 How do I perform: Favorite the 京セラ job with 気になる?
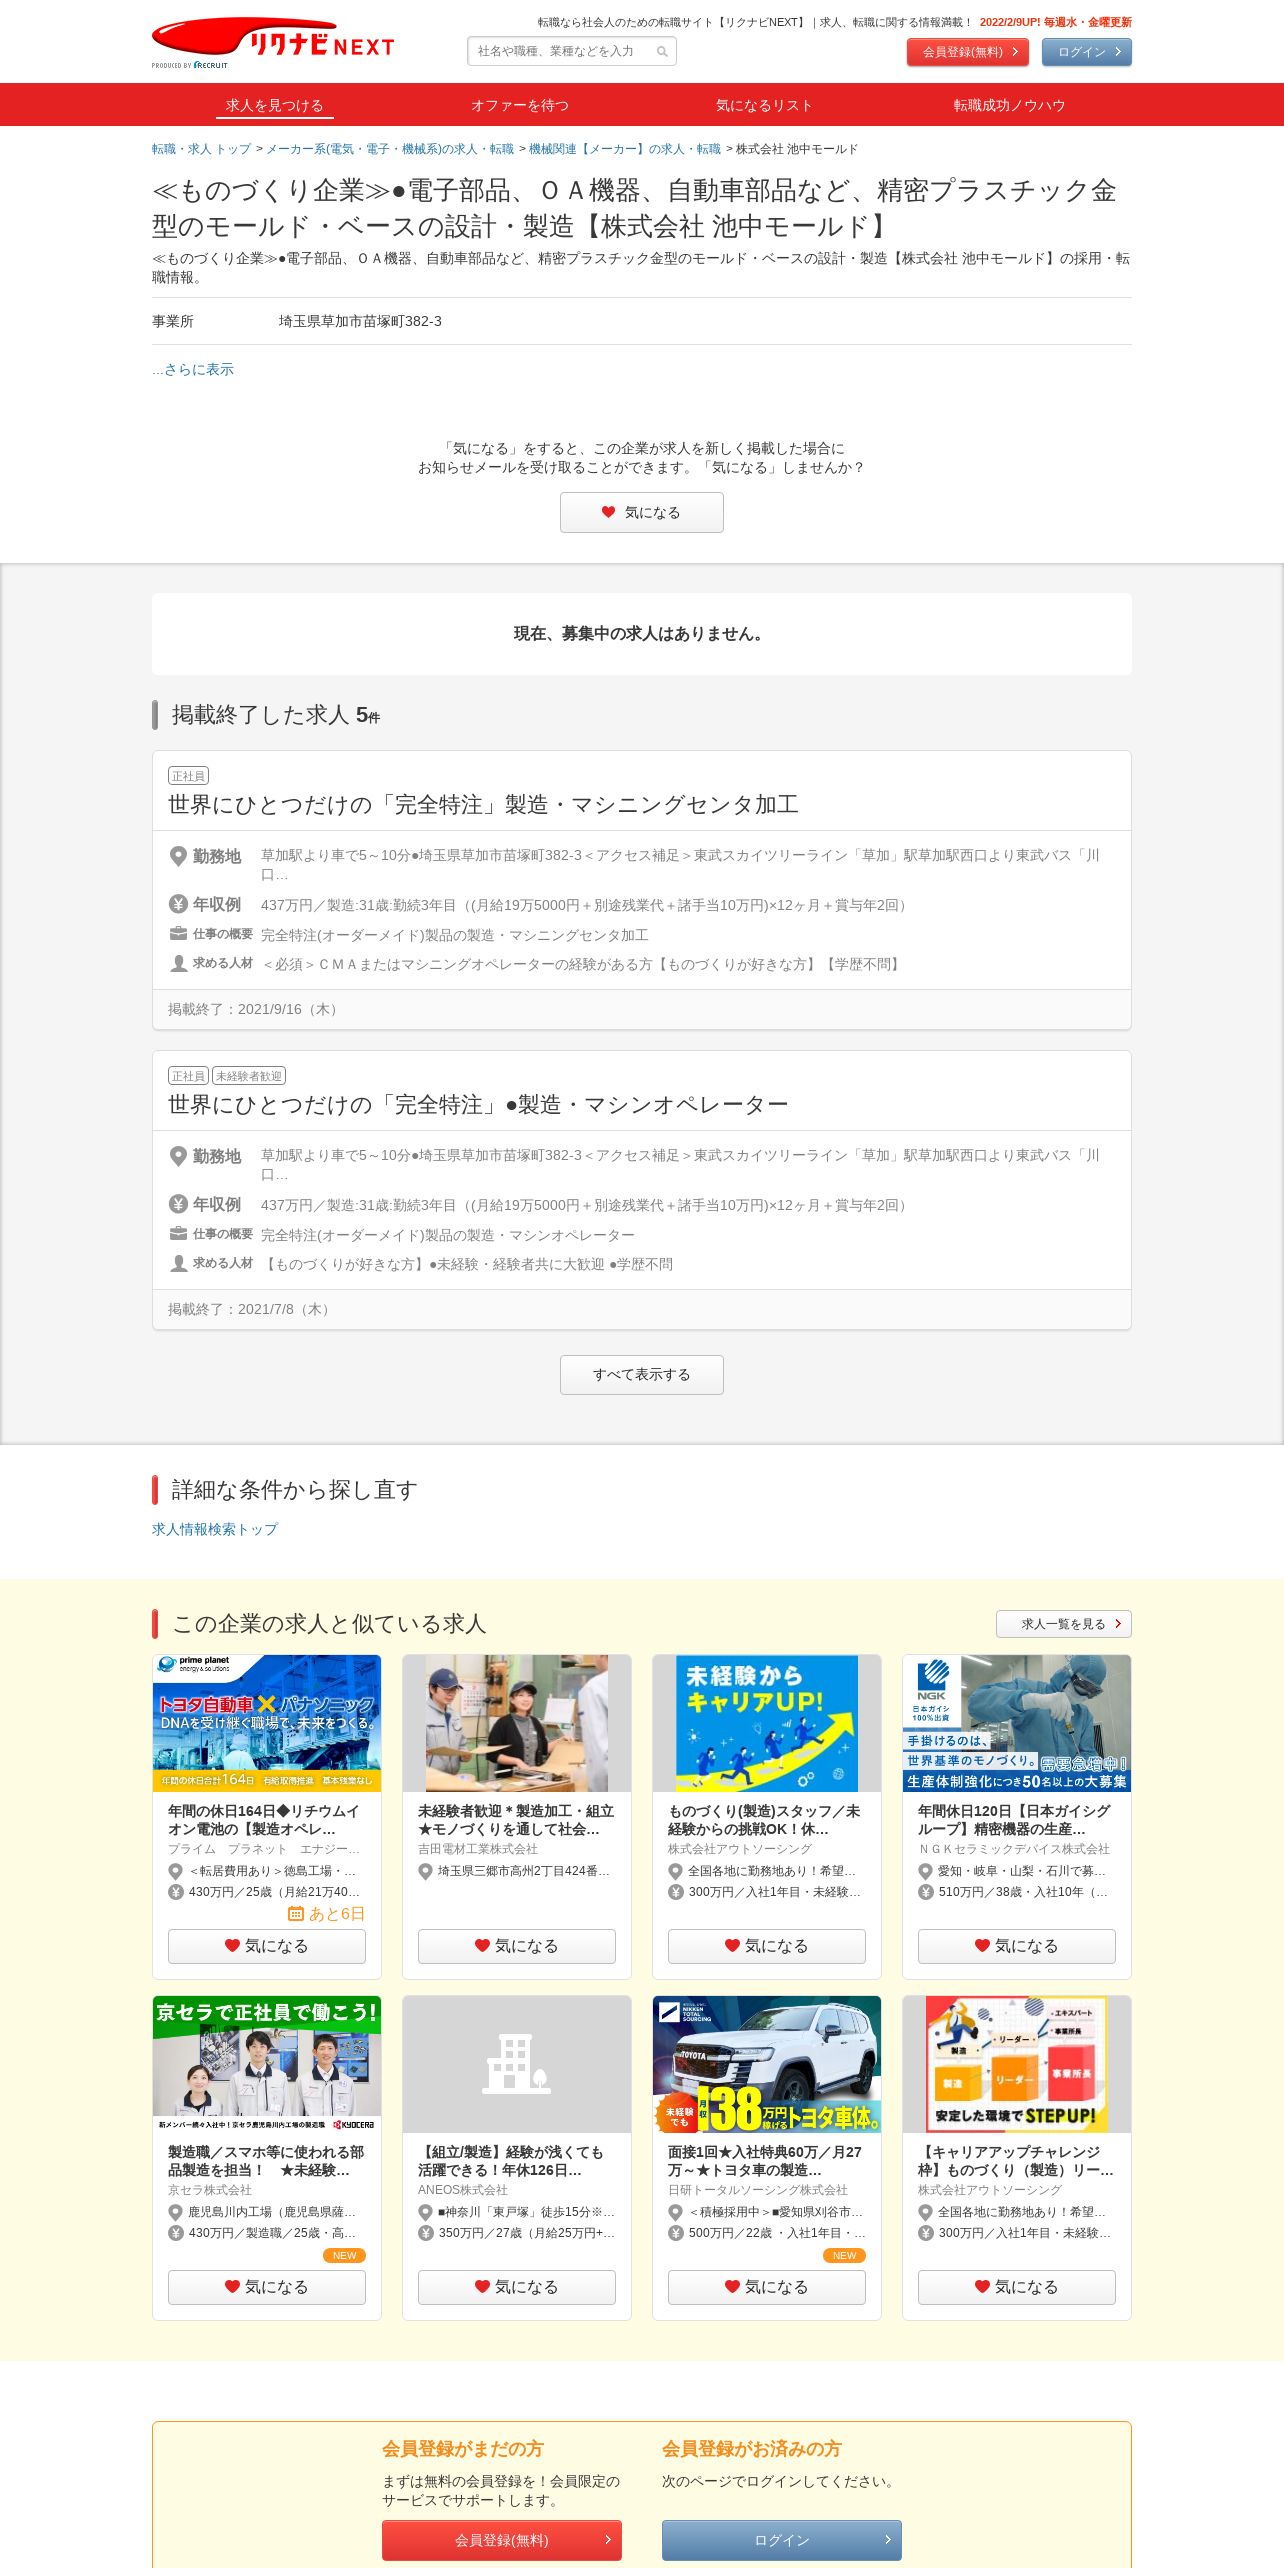267,2287
